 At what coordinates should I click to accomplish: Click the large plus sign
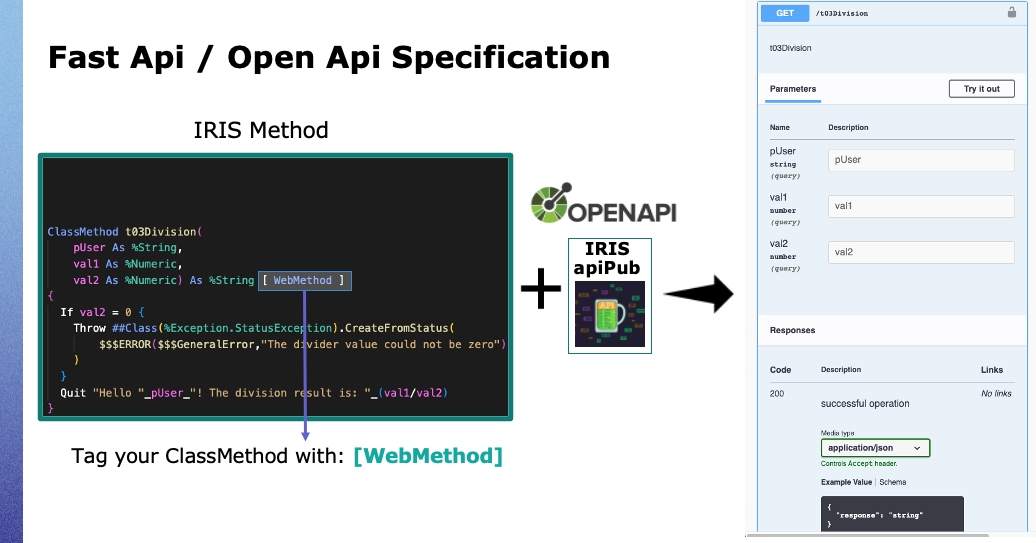pos(541,291)
